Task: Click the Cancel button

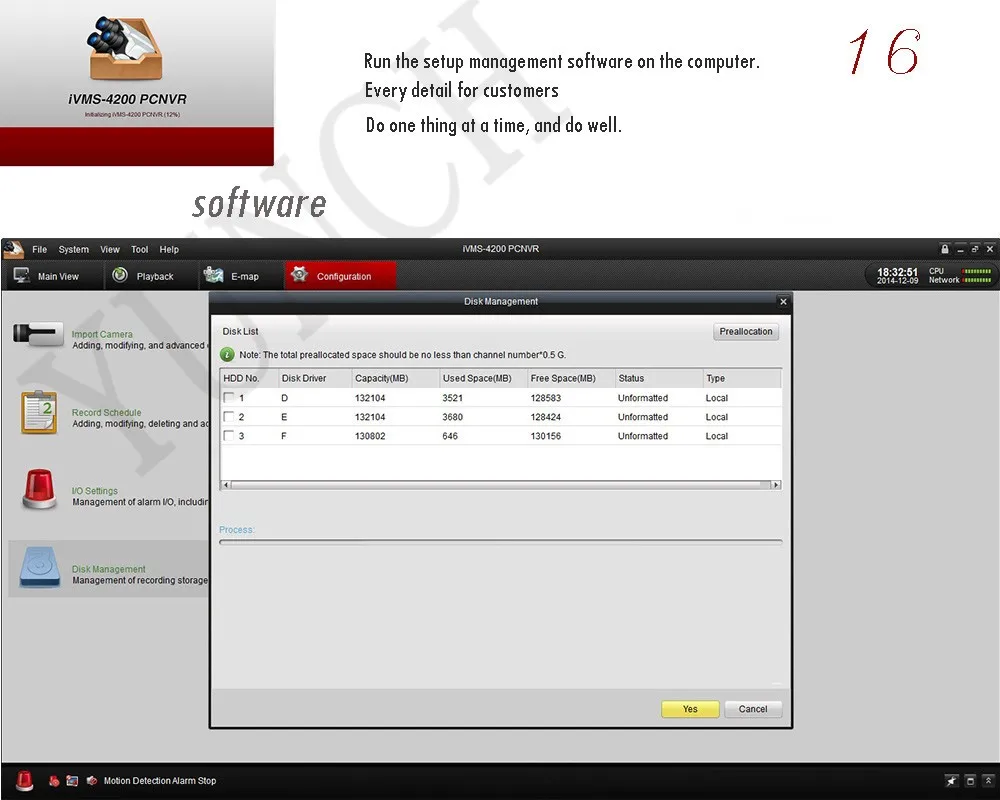Action: [x=753, y=709]
